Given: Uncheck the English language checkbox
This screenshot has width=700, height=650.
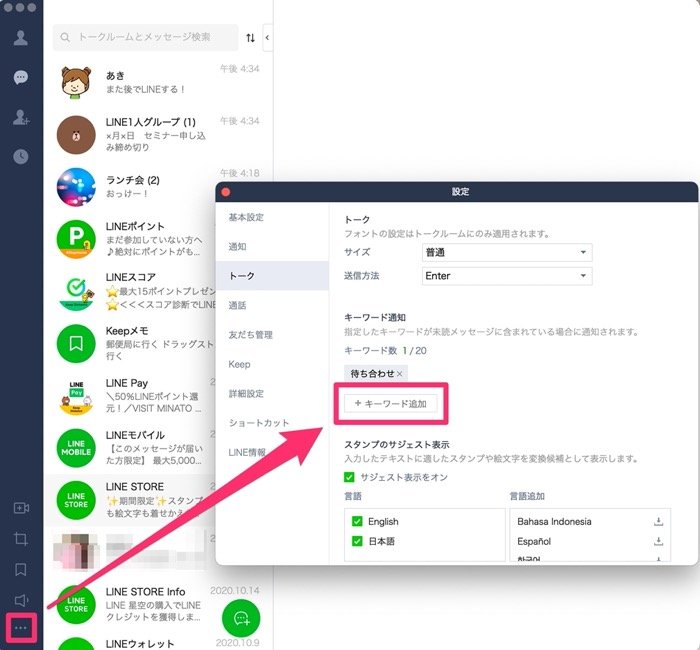Looking at the screenshot, I should click(x=357, y=521).
